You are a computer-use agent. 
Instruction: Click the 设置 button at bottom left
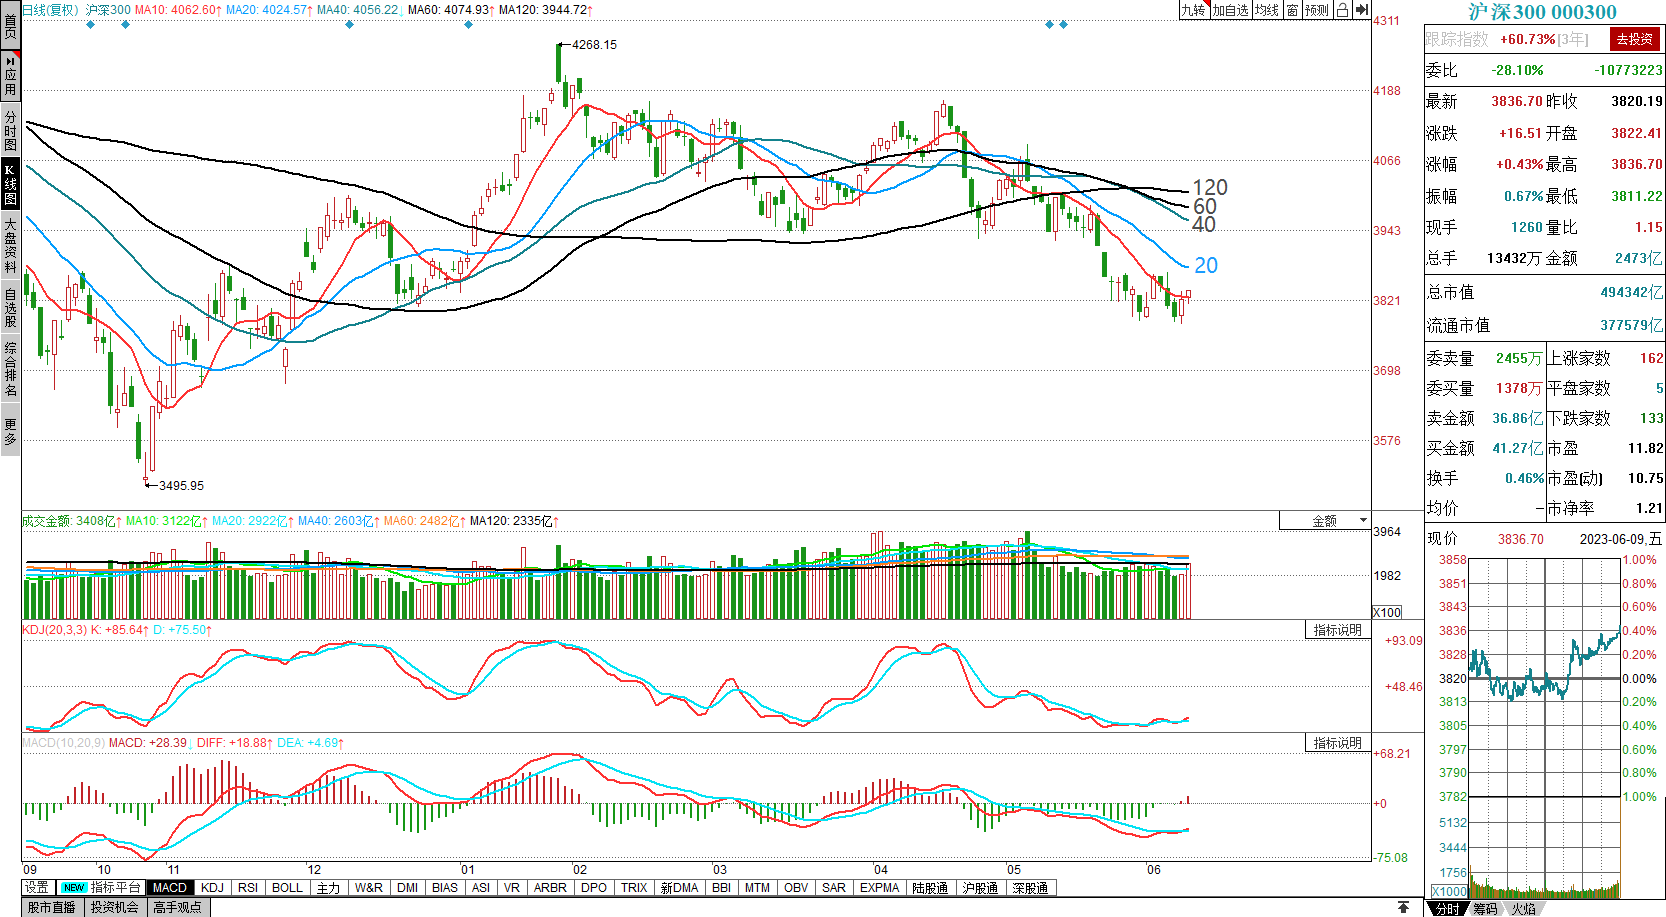(x=37, y=887)
